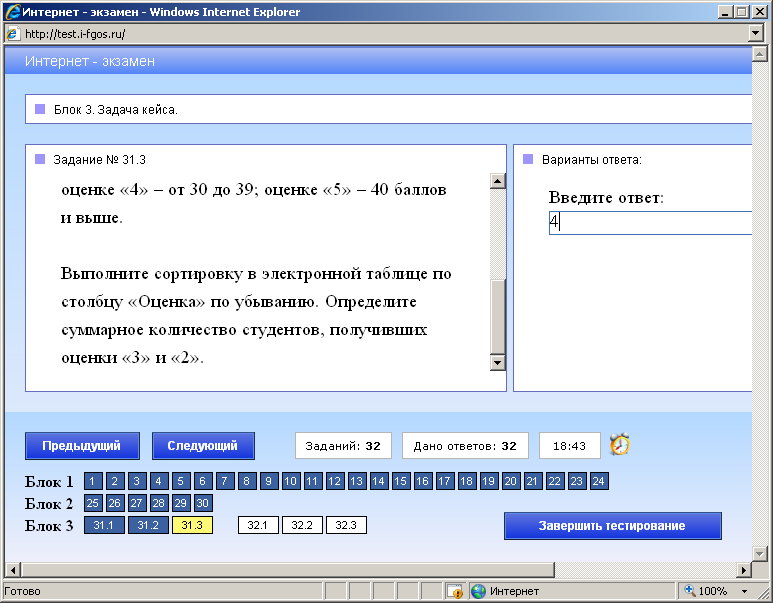Open task 32.3 in Блок 3

click(347, 525)
